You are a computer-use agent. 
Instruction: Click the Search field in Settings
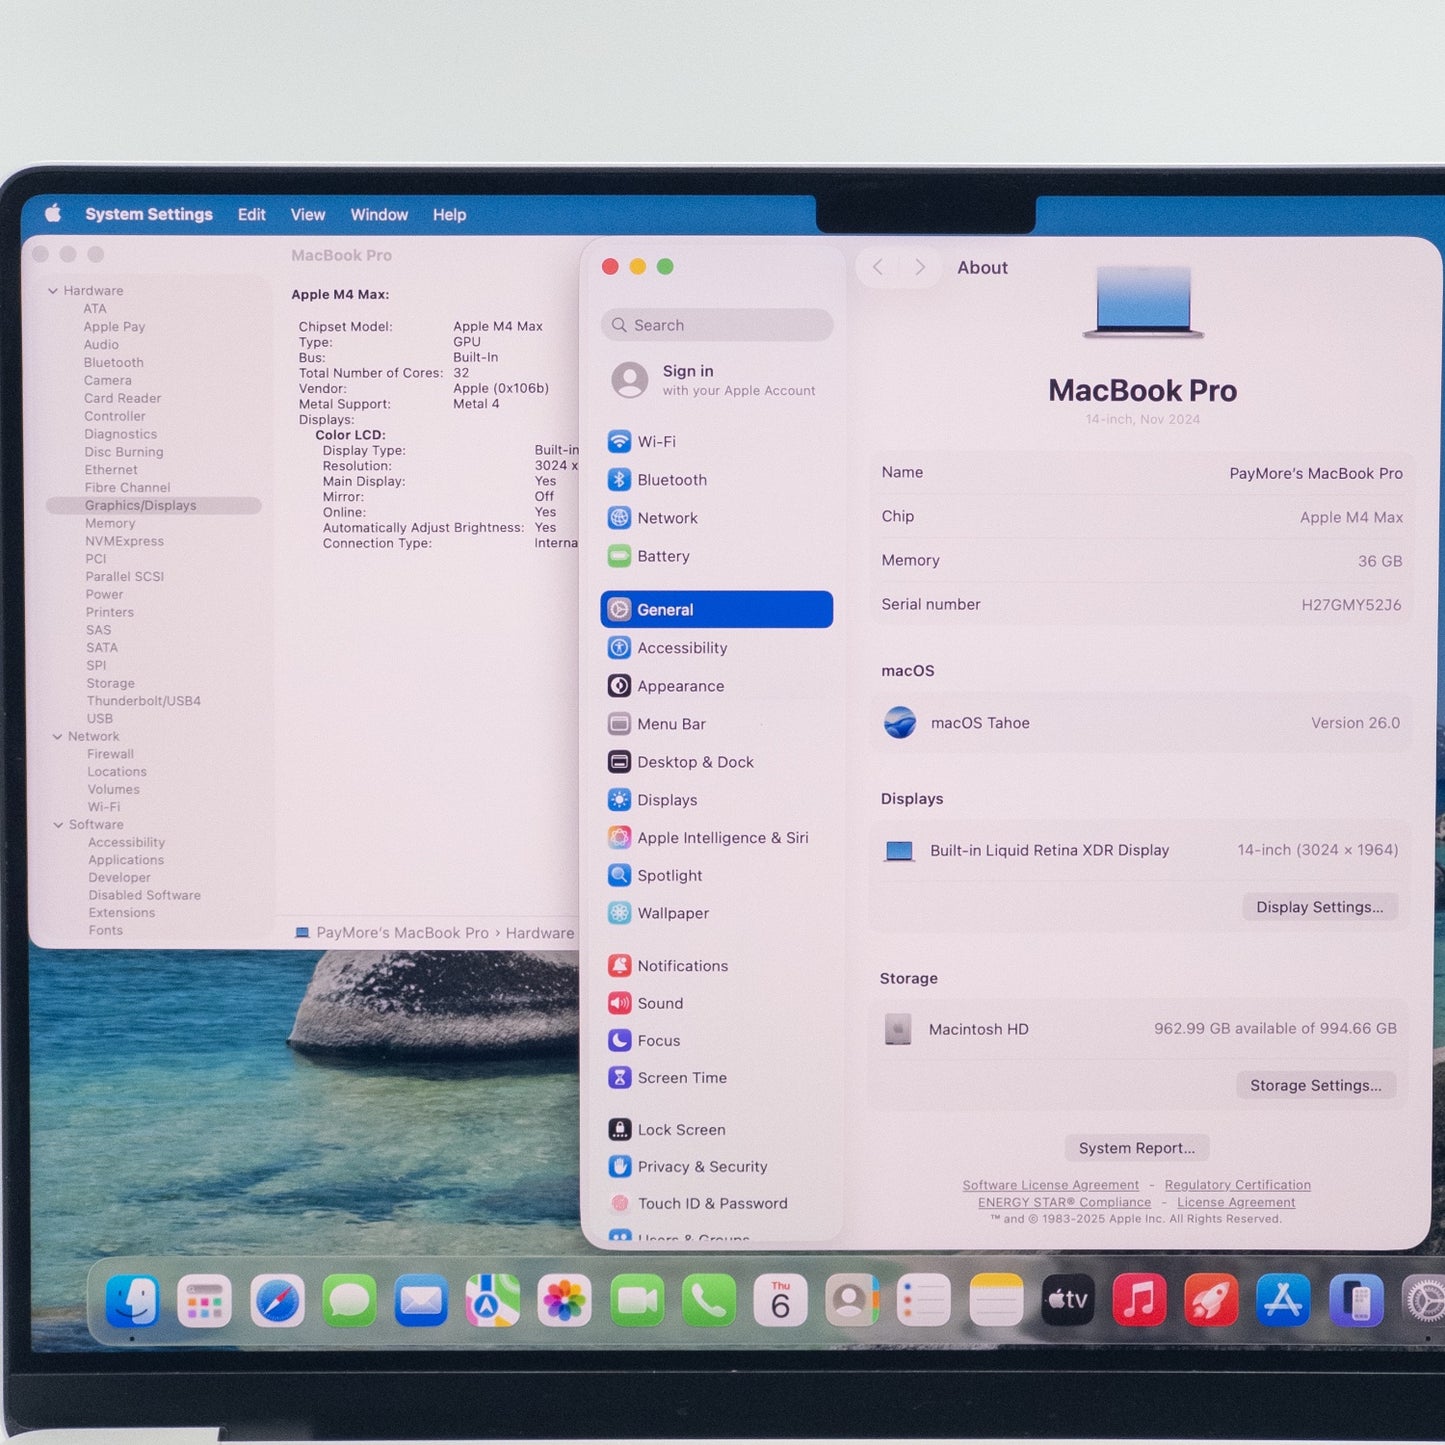(717, 325)
